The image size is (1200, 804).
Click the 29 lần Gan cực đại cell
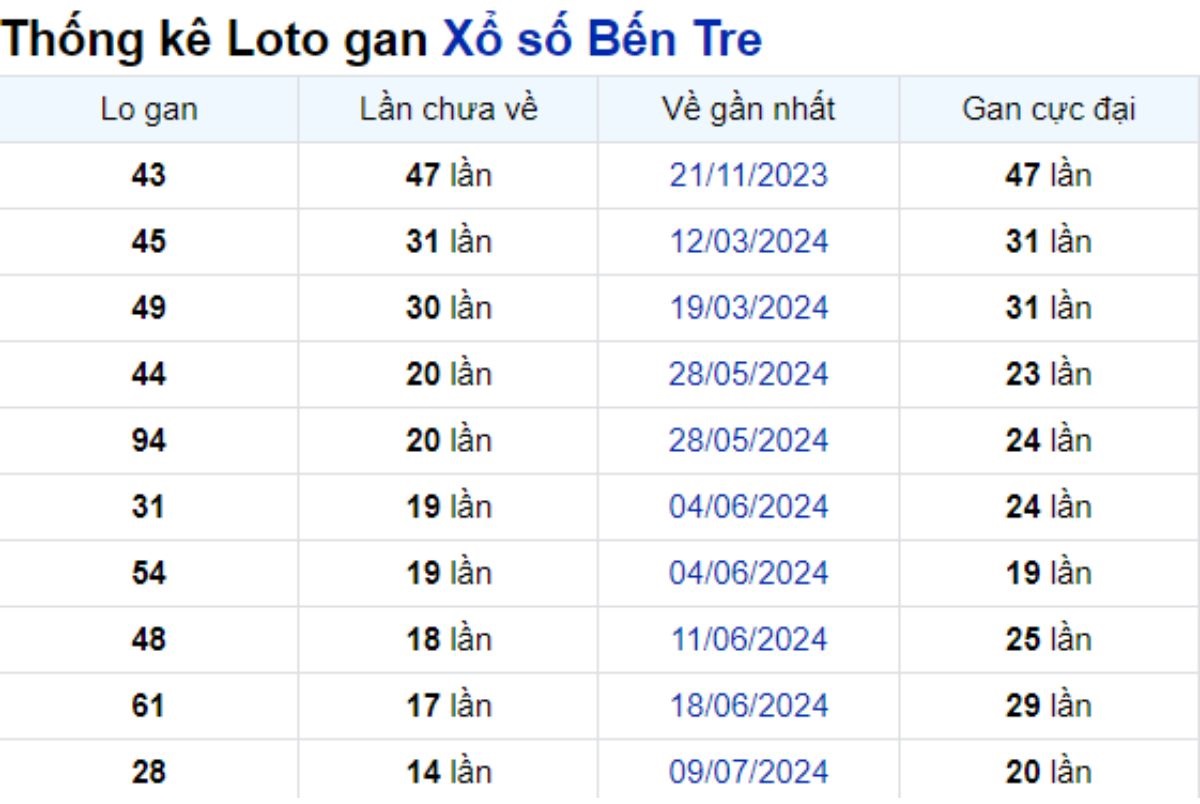1049,705
